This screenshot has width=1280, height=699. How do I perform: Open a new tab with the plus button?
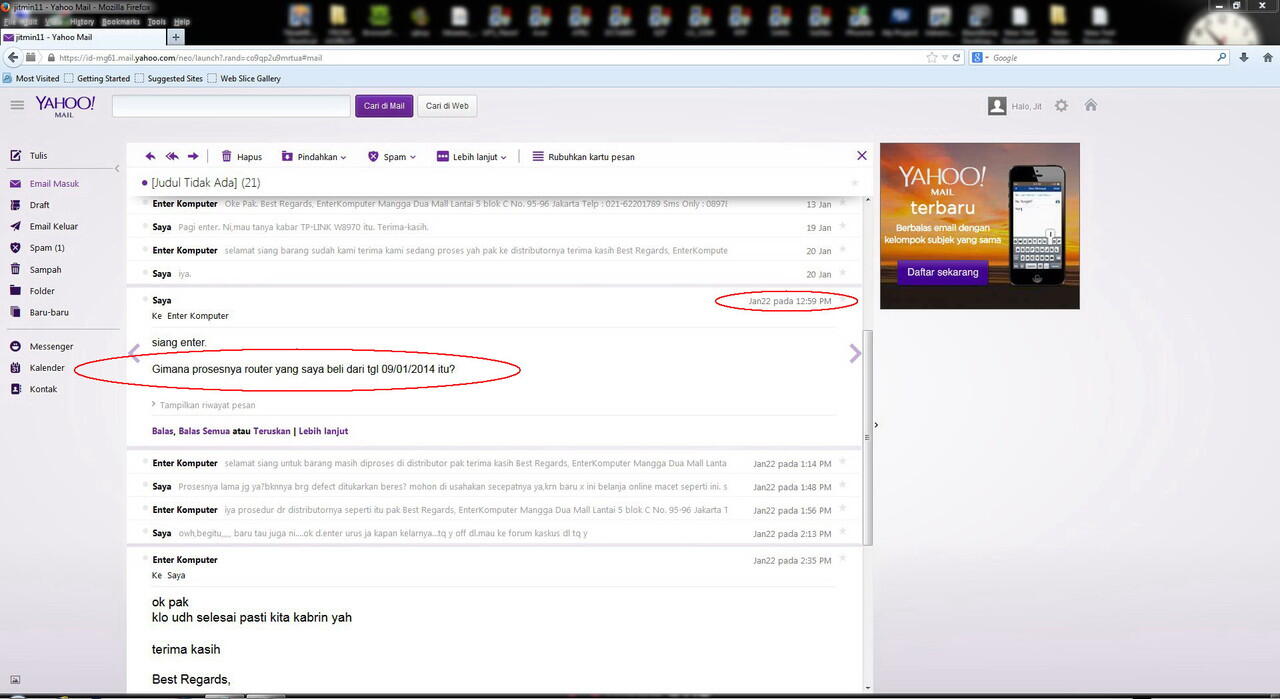176,37
